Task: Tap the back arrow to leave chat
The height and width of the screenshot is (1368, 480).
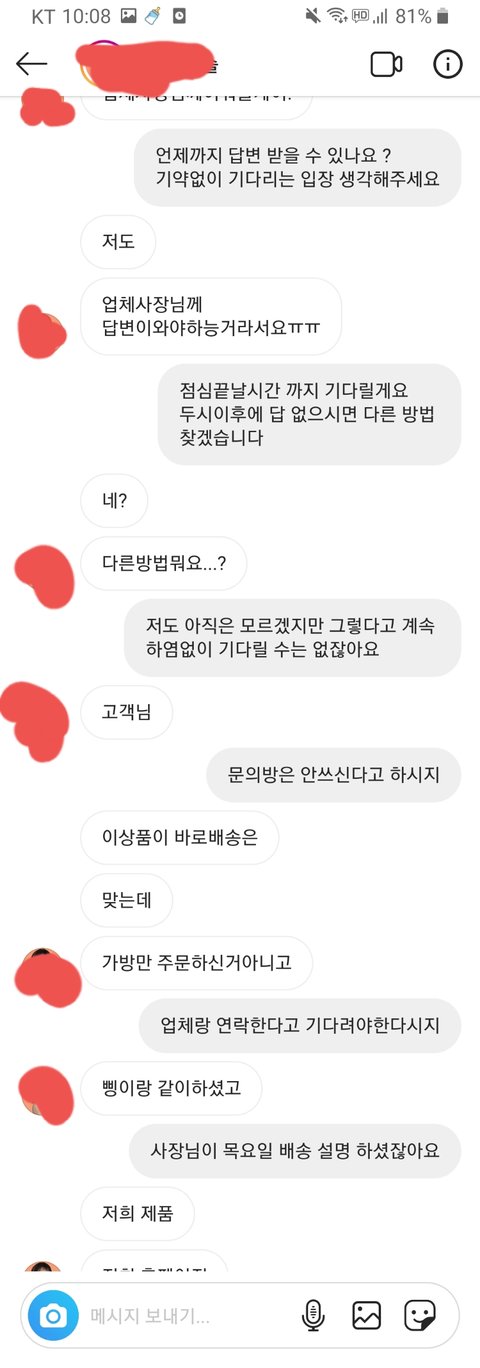Action: [x=31, y=64]
